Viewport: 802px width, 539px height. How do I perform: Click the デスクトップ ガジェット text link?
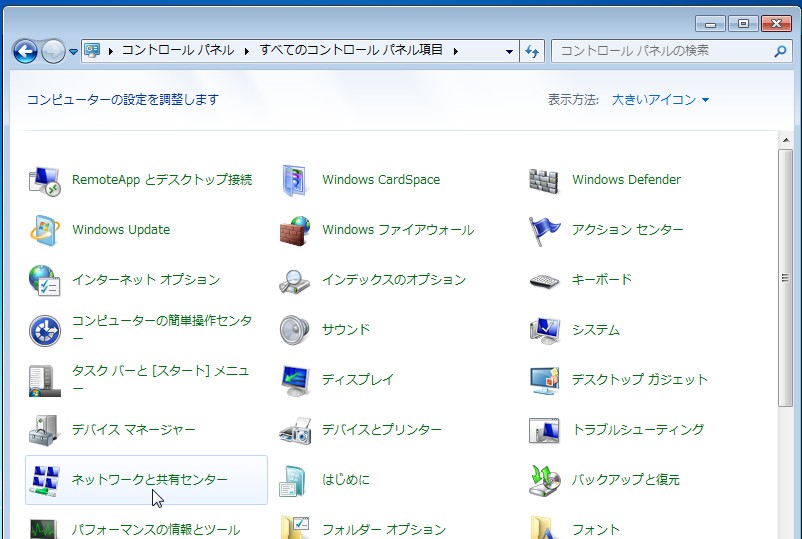pos(640,379)
